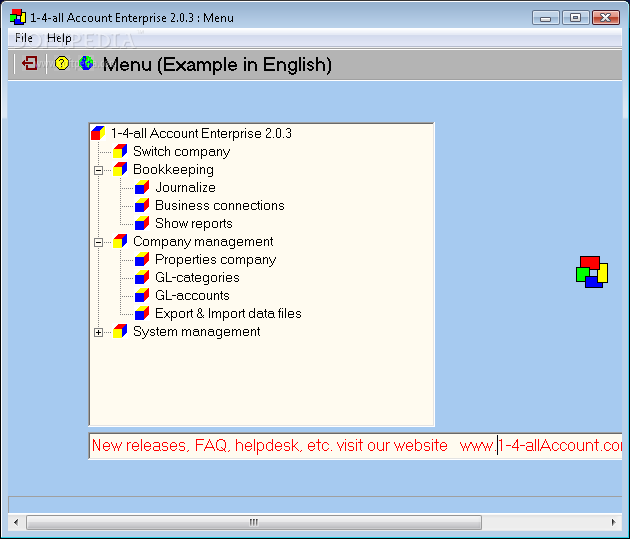Open Properties company from the tree
Screen dimensions: 630x539
[215, 259]
